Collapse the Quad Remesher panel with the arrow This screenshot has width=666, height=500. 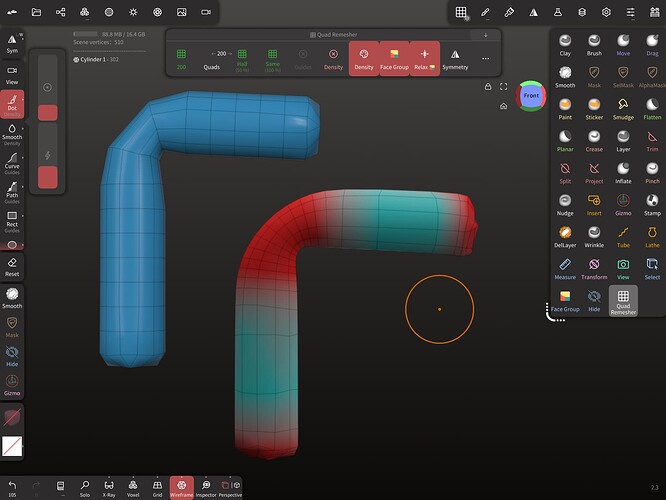pos(485,35)
